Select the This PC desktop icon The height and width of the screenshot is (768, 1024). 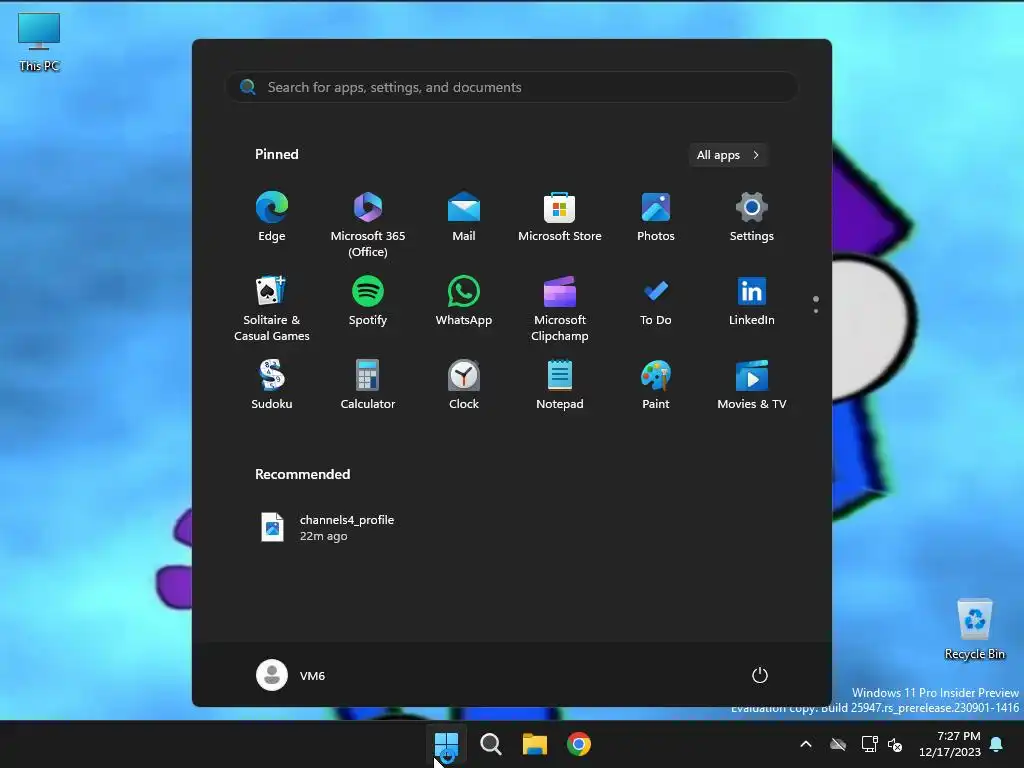[x=39, y=42]
